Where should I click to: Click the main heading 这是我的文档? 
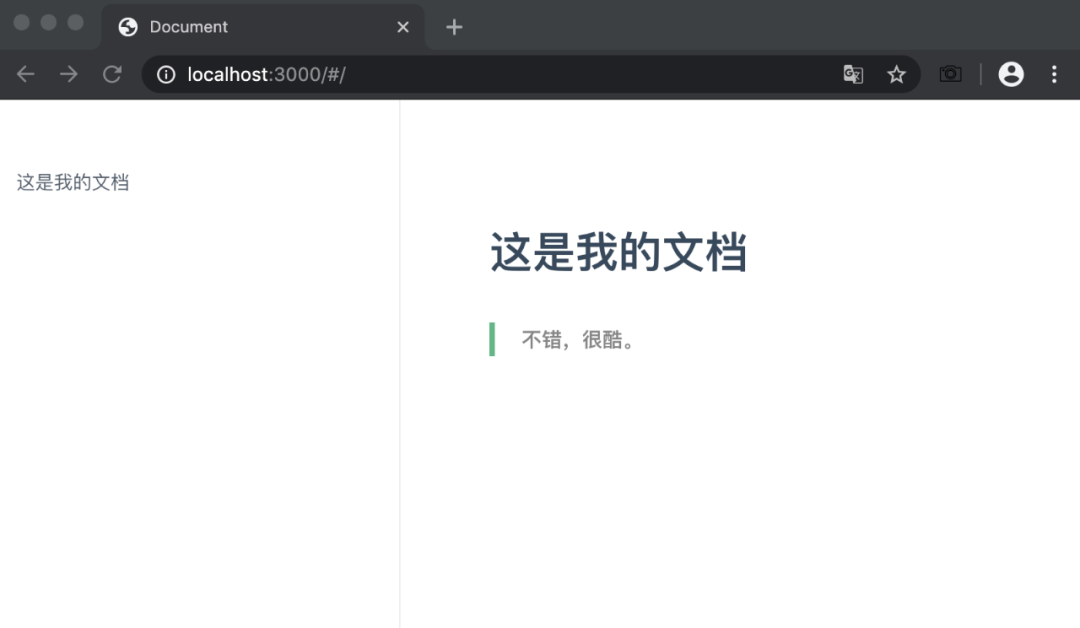pos(618,252)
